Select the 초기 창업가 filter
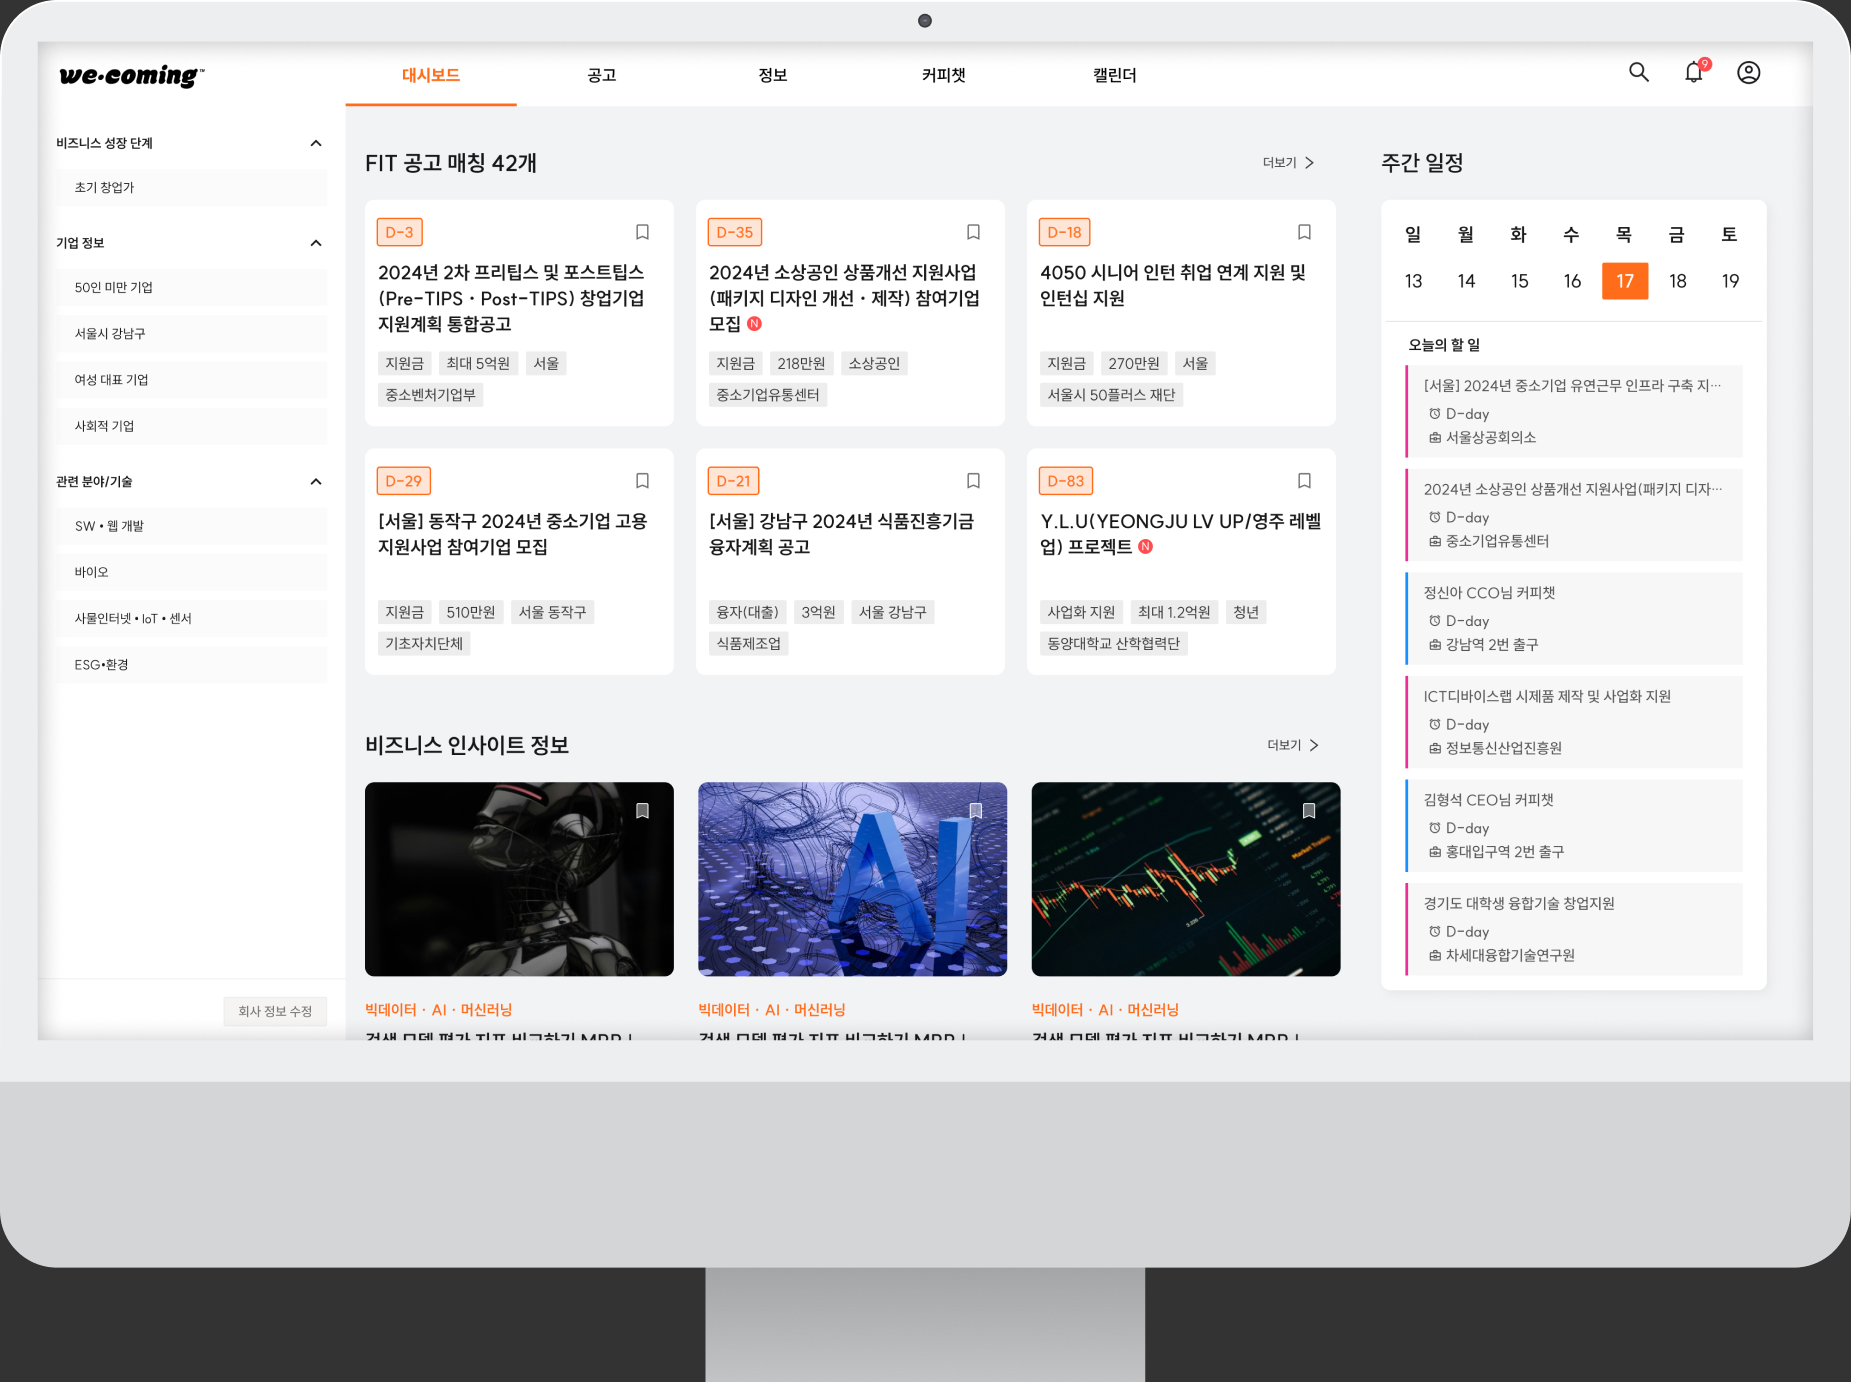1851x1382 pixels. (x=191, y=188)
